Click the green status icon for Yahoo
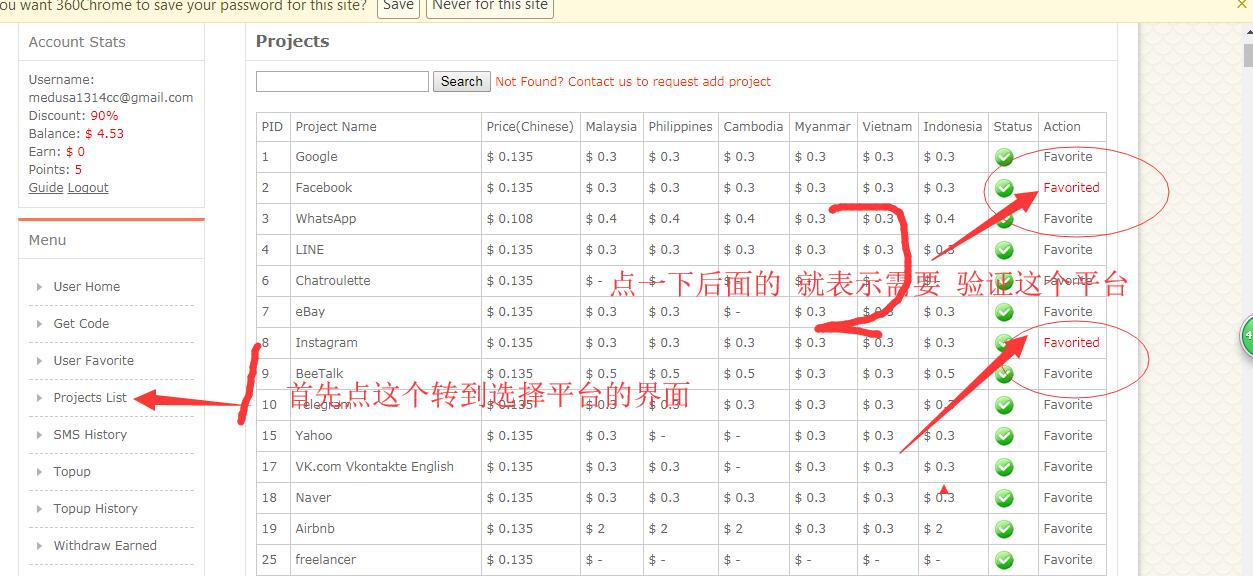 [1004, 436]
